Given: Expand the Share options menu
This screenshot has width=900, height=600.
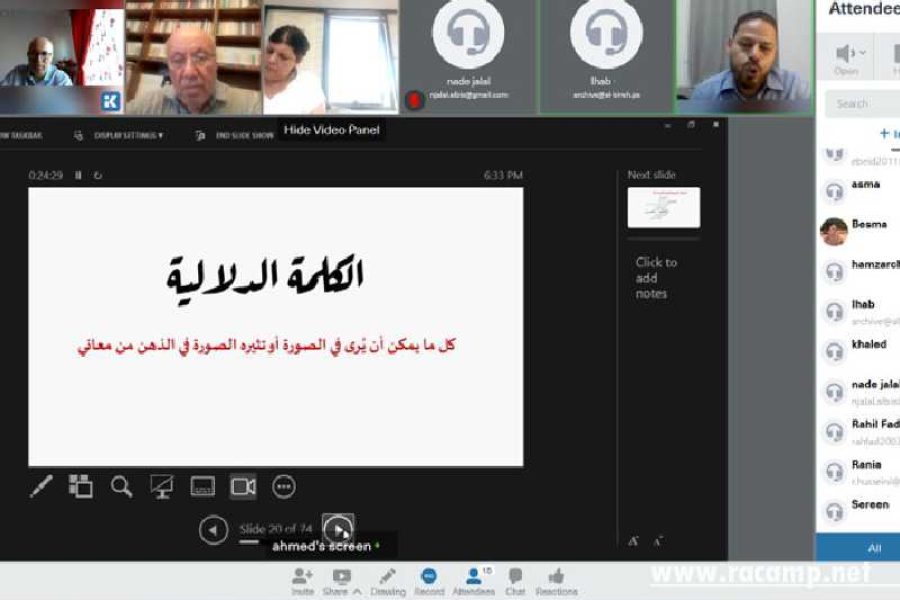Looking at the screenshot, I should 342,581.
